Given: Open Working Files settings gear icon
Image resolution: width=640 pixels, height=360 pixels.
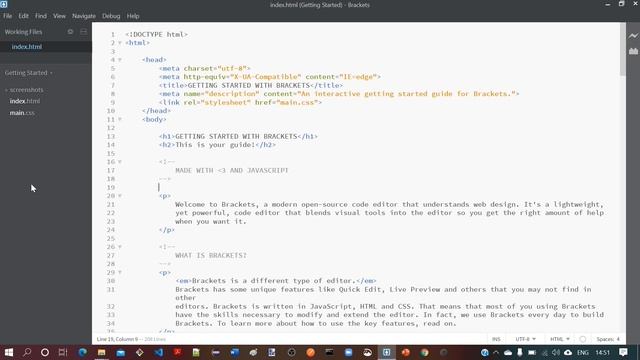Looking at the screenshot, I should coord(70,31).
